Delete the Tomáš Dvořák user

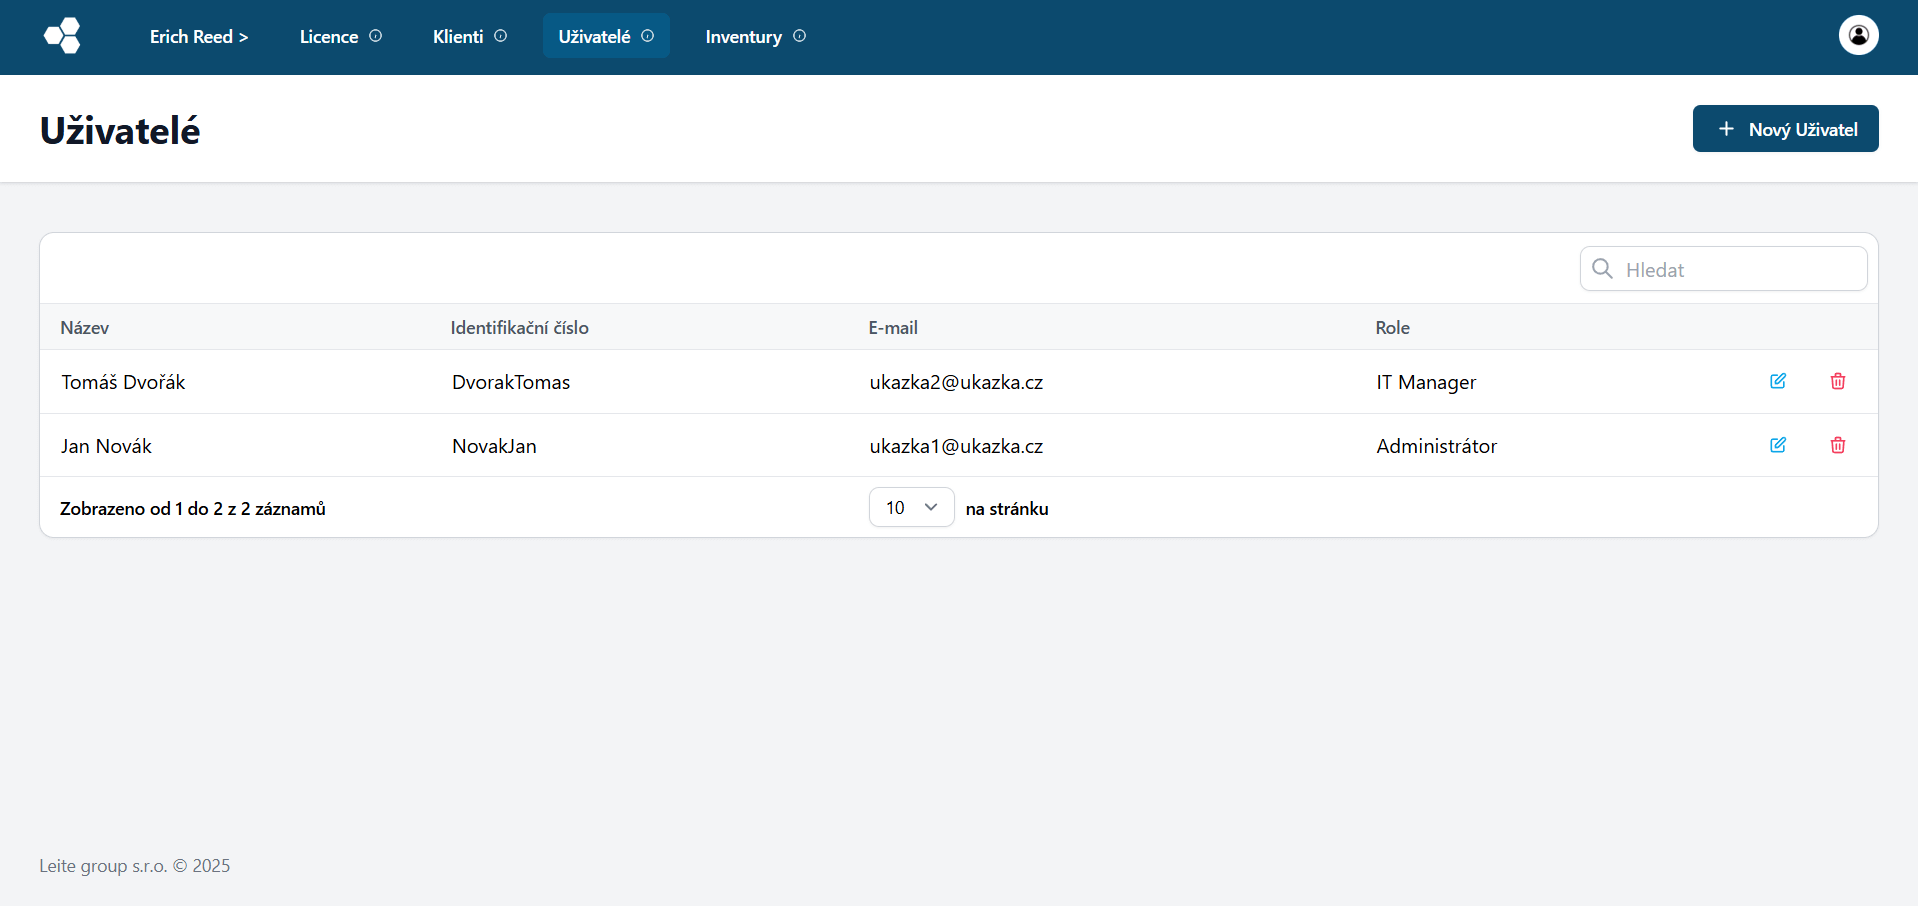[x=1837, y=381]
